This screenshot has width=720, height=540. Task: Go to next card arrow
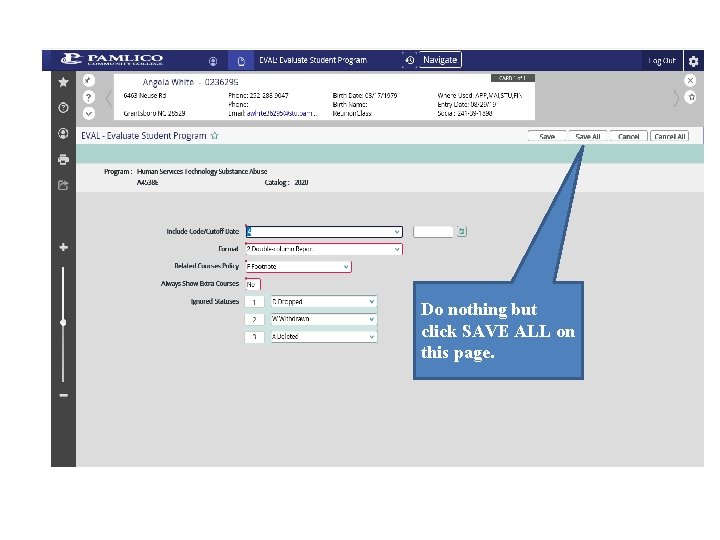pyautogui.click(x=675, y=98)
